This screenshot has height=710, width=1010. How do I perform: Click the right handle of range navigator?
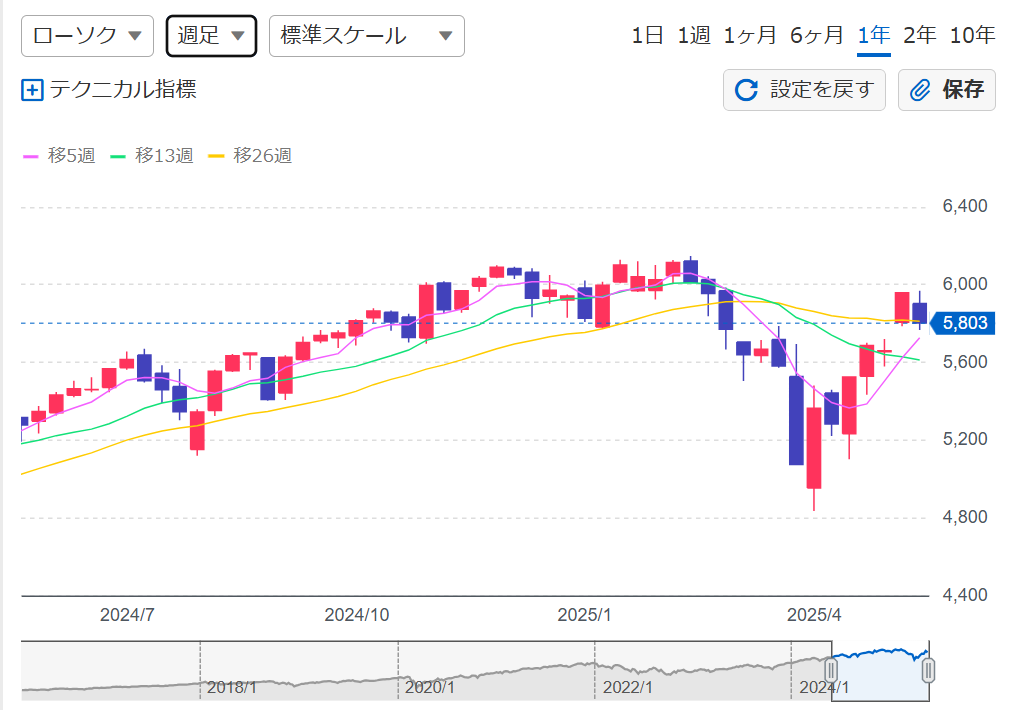928,670
